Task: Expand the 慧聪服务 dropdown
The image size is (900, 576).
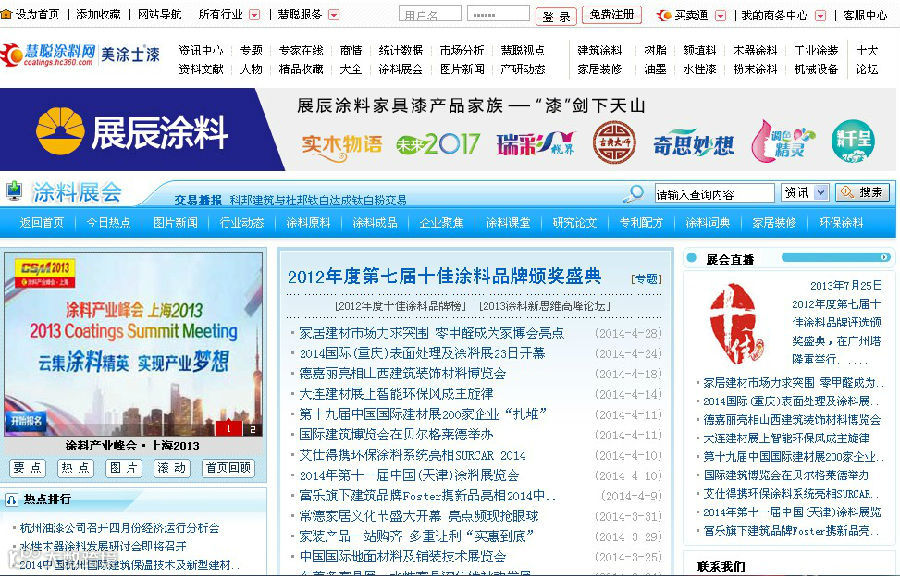Action: coord(333,15)
